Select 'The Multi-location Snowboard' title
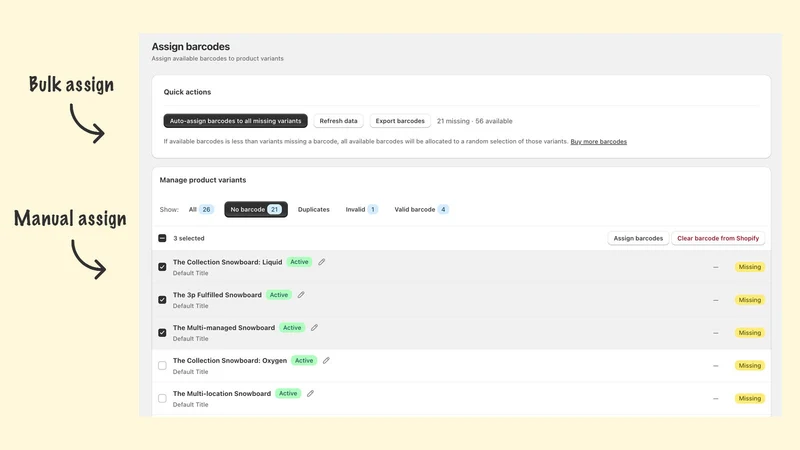Screen dimensions: 800x450 point(222,393)
